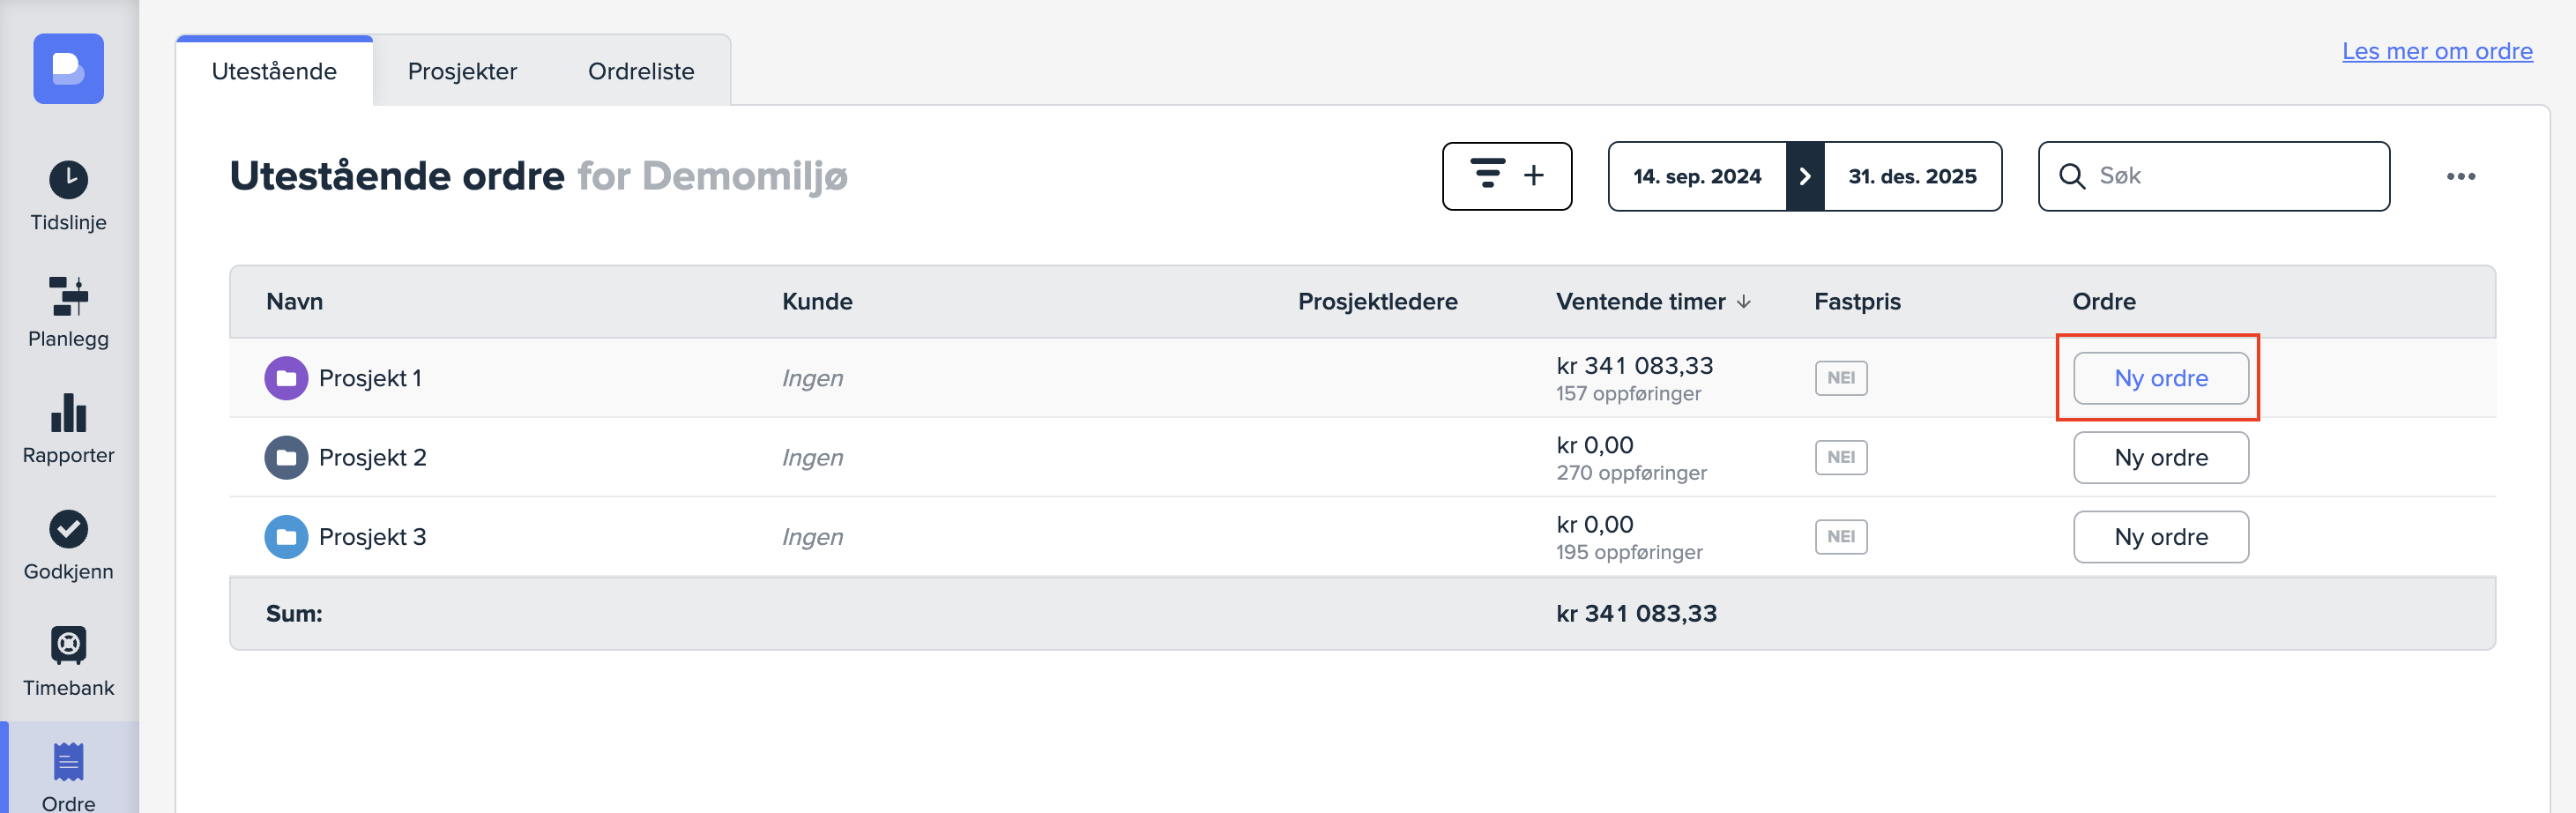This screenshot has width=2576, height=813.
Task: Open Rapporter bar chart icon
Action: pyautogui.click(x=68, y=413)
